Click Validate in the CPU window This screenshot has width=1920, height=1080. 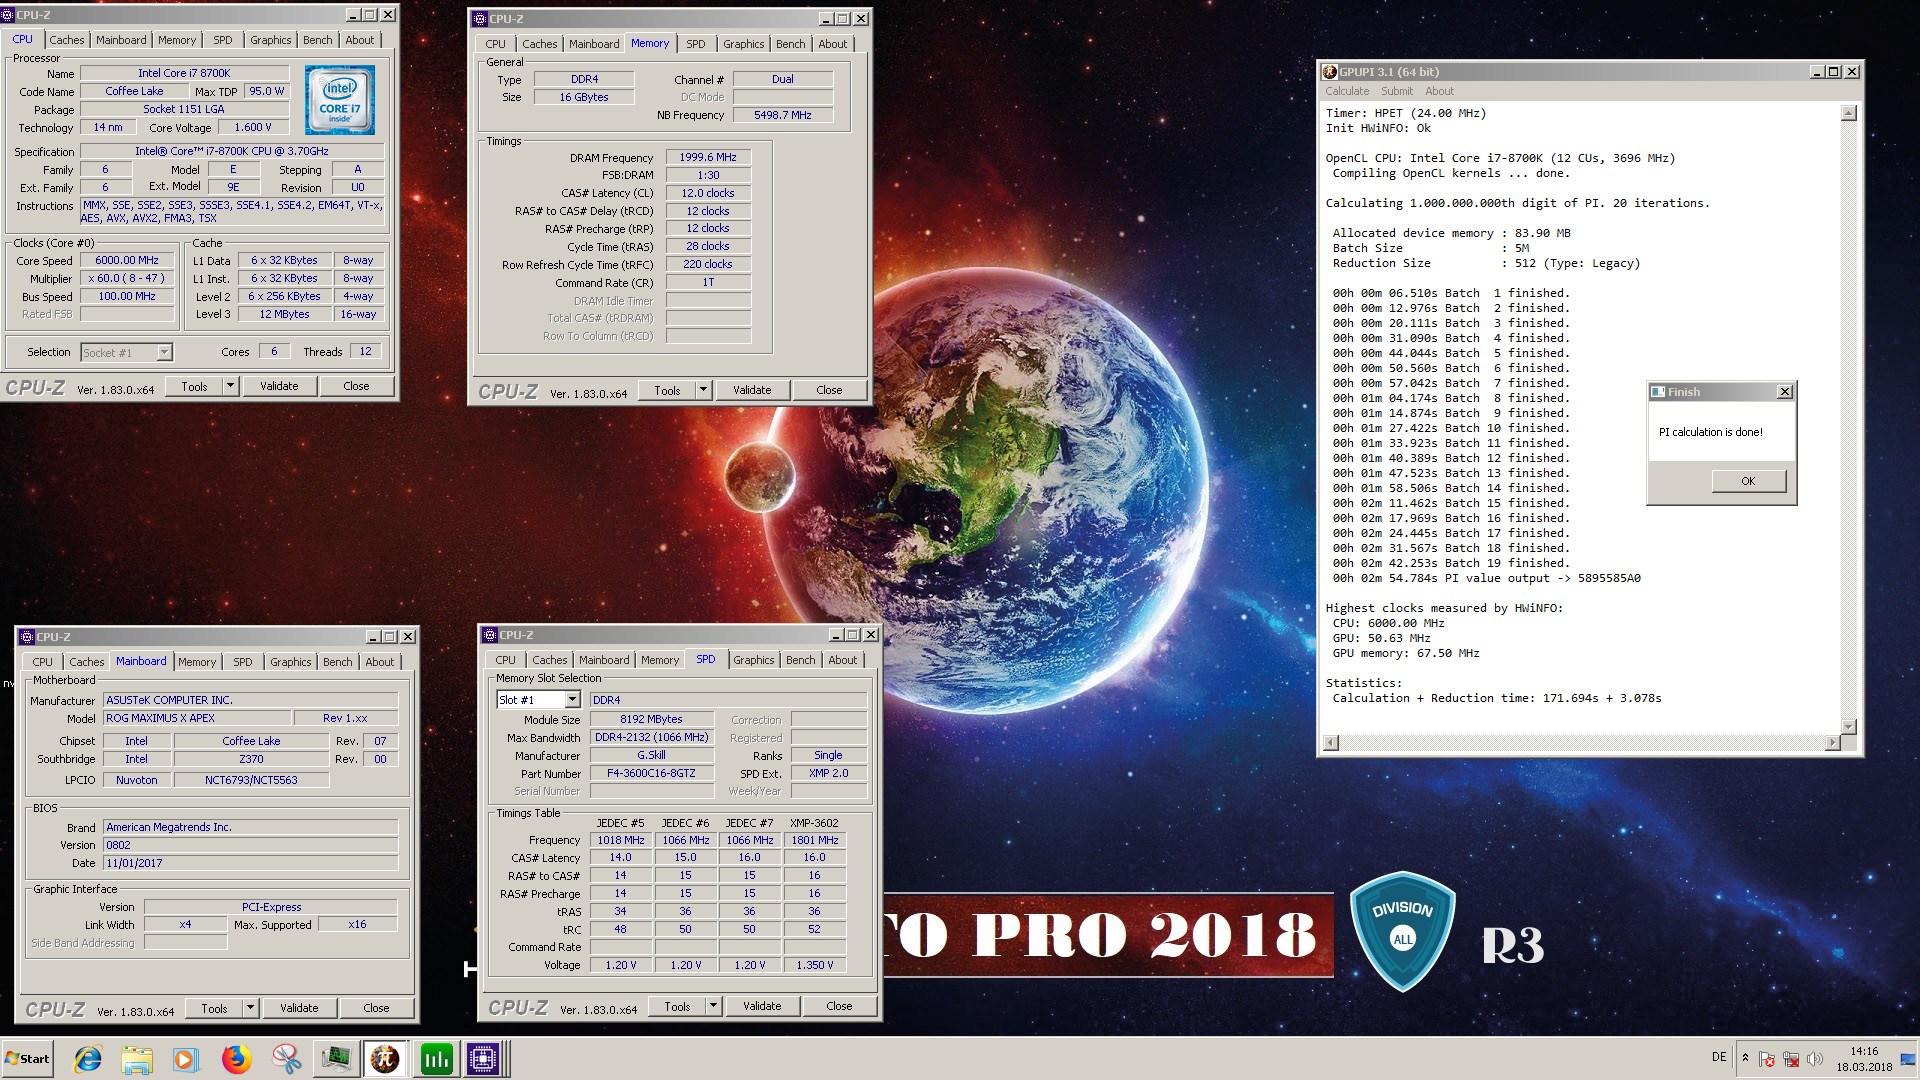point(279,386)
